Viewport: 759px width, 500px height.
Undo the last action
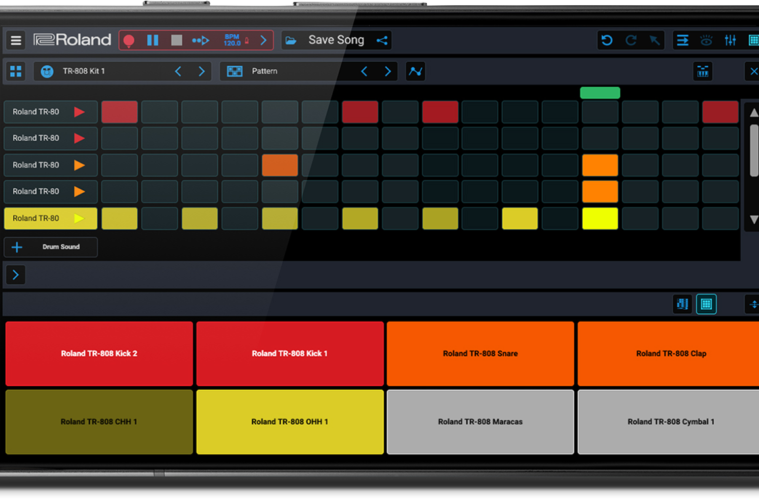[x=607, y=40]
